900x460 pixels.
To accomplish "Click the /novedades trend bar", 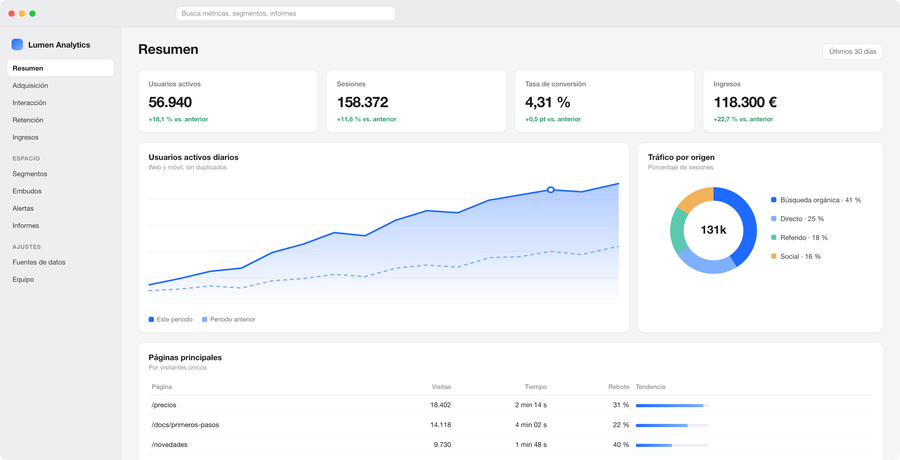I will [x=672, y=445].
